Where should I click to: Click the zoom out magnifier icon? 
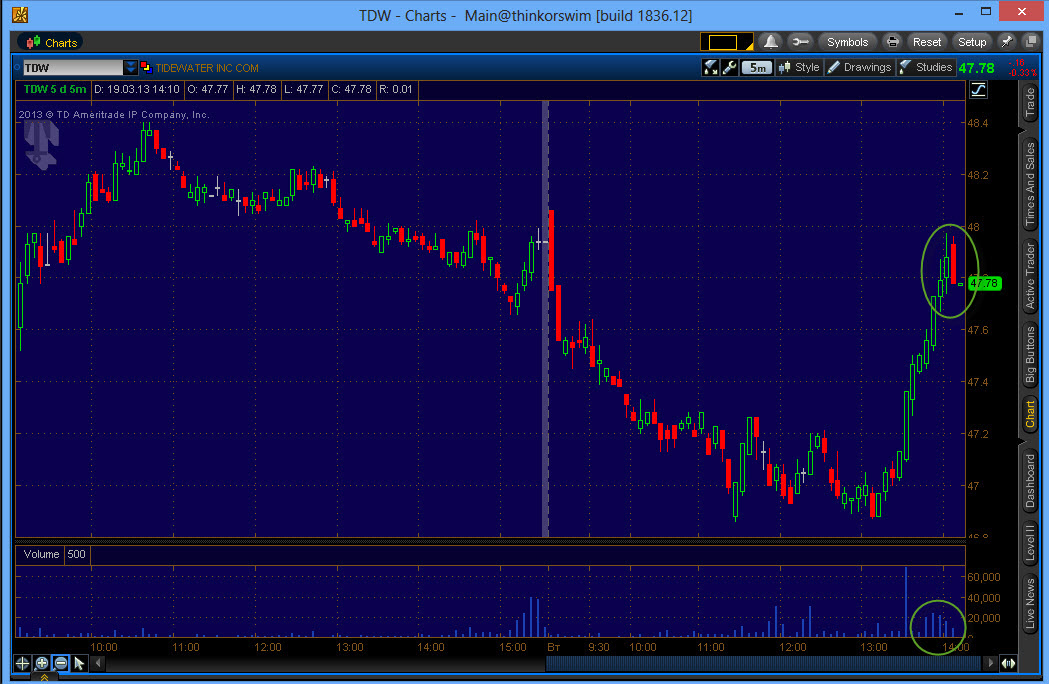pos(61,663)
